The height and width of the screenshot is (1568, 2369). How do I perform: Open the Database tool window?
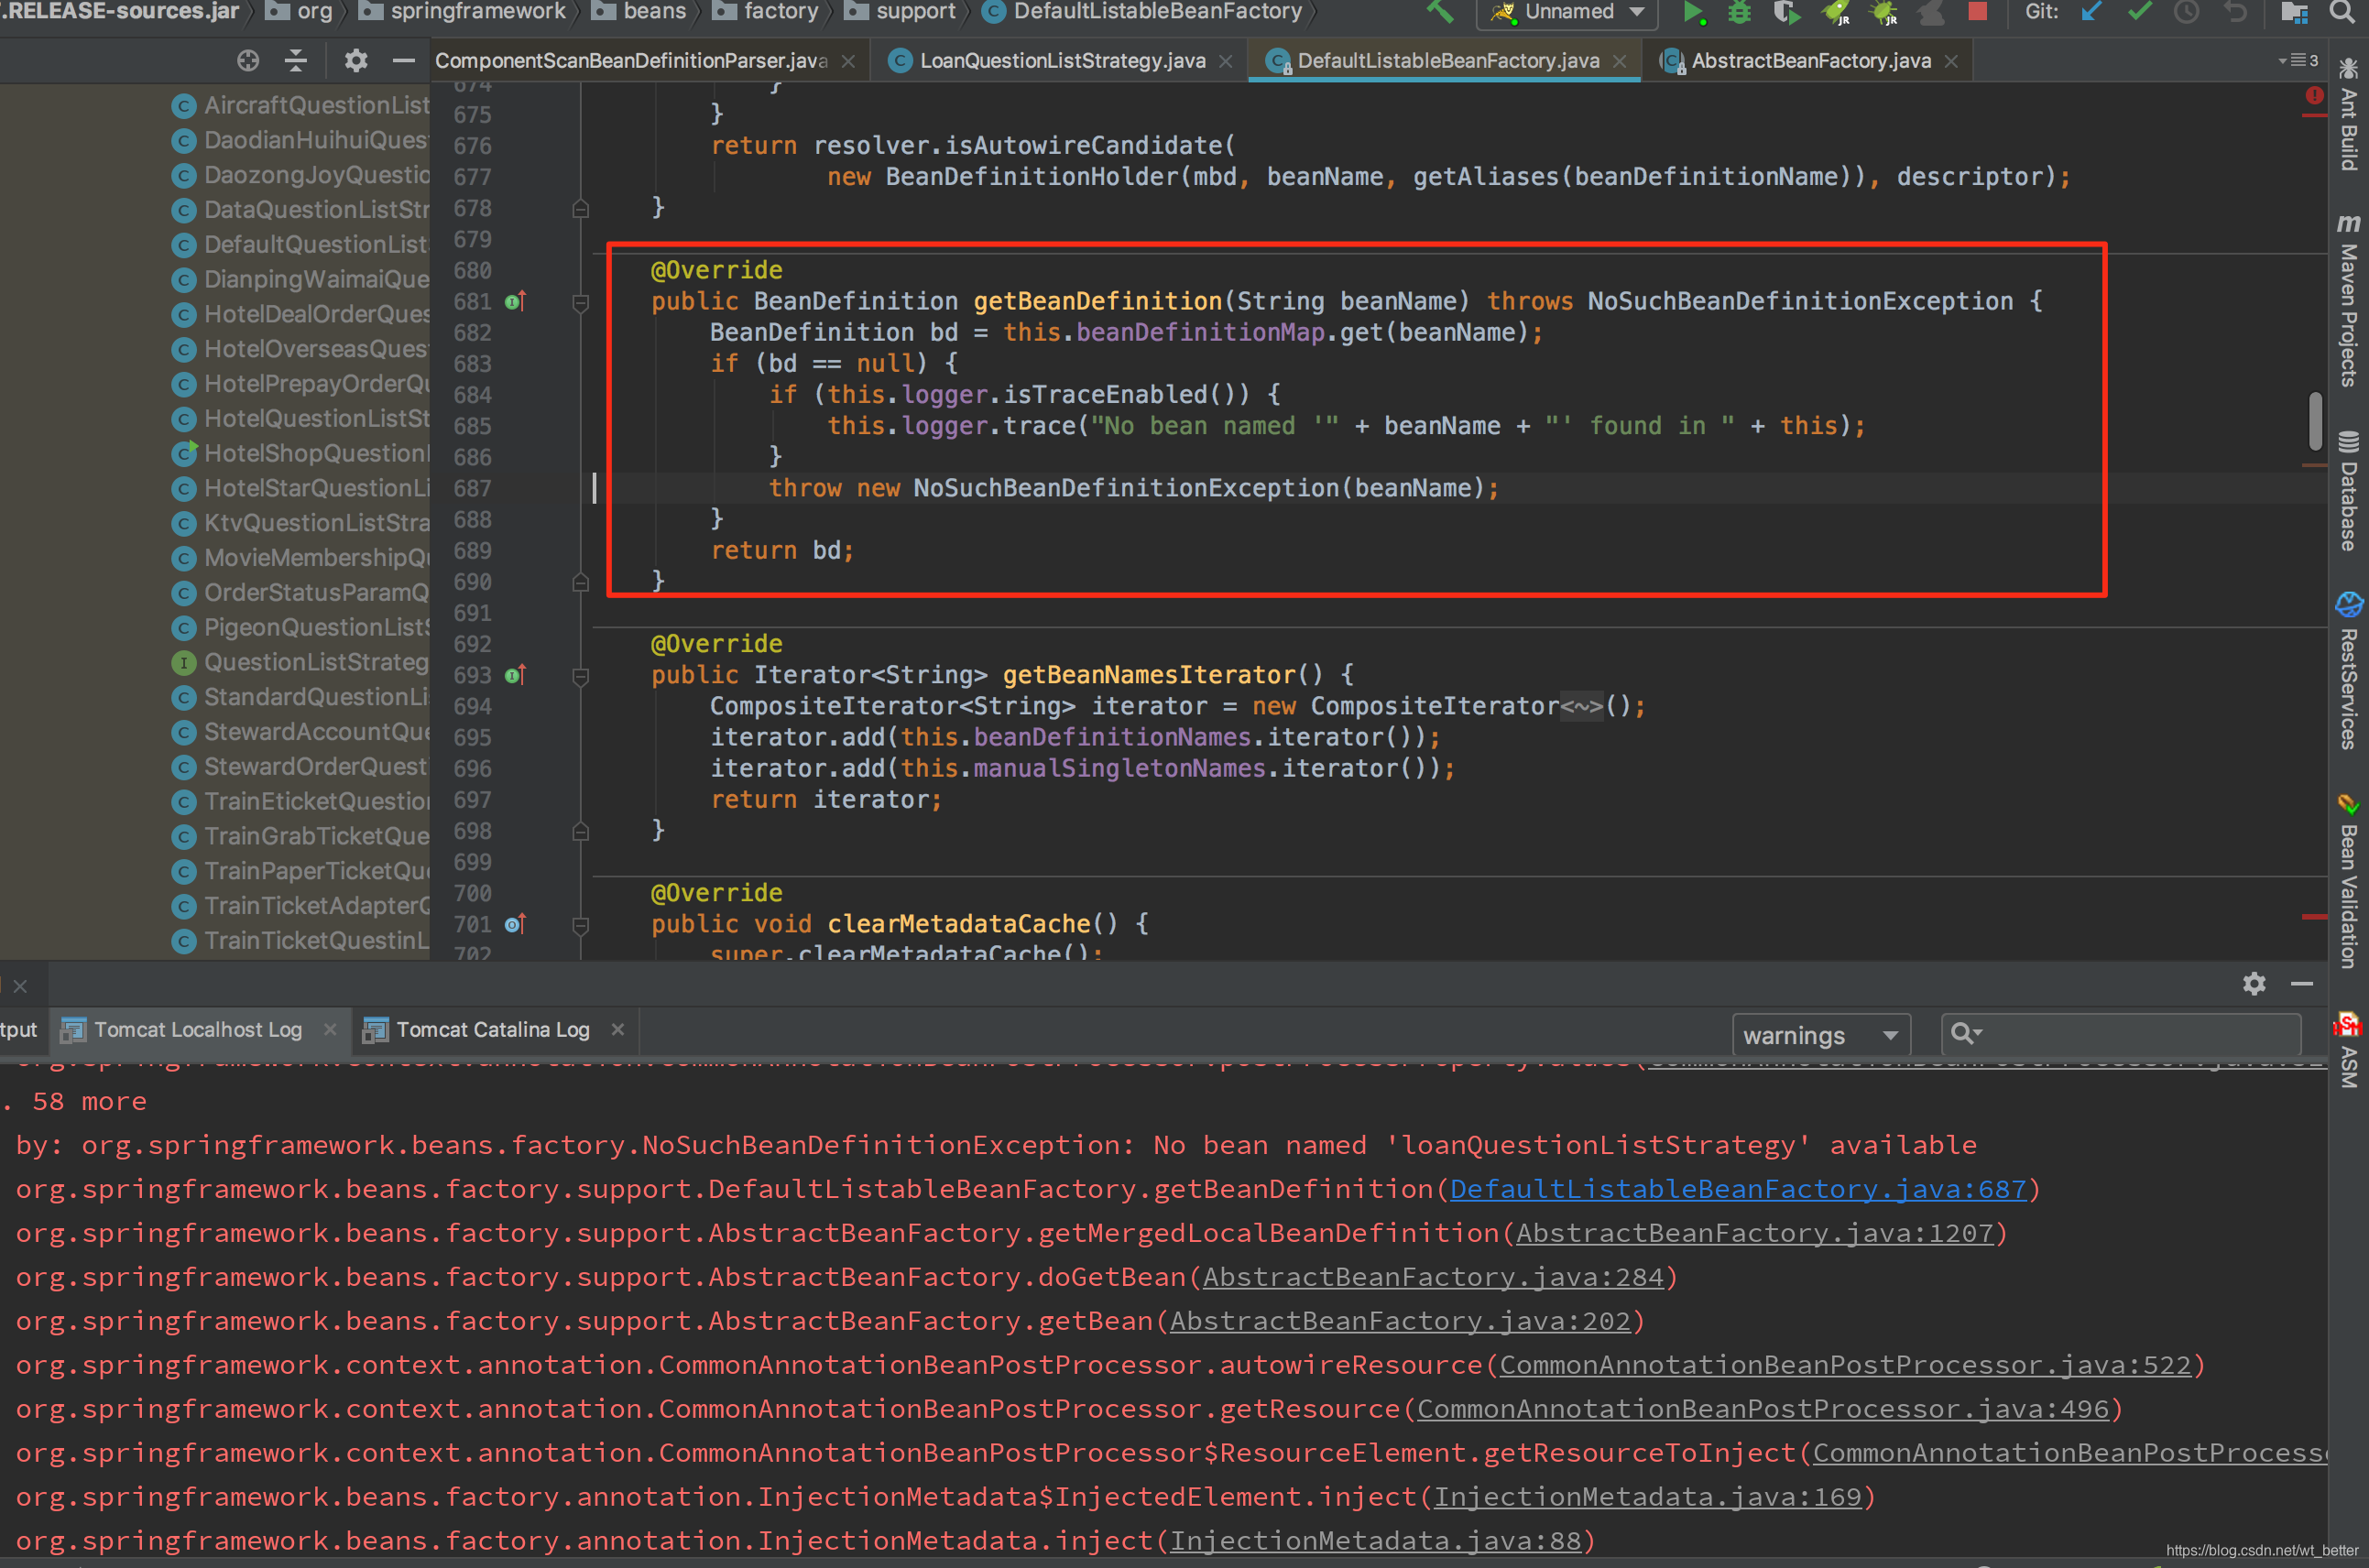click(x=2348, y=491)
